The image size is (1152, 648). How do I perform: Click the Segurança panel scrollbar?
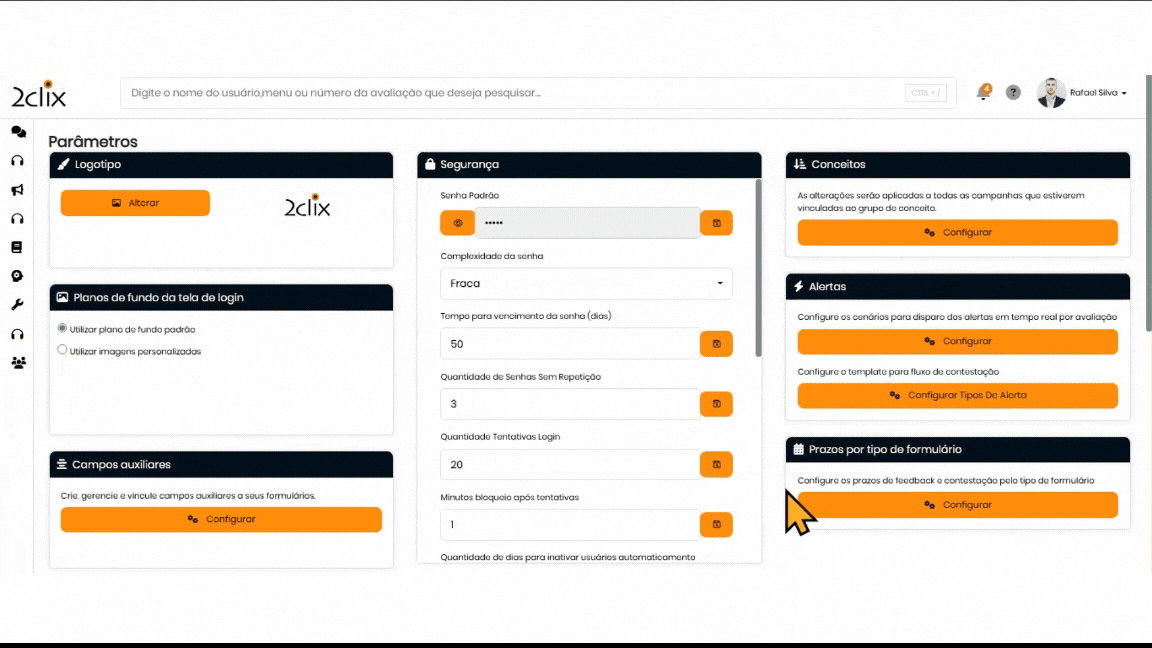point(757,270)
